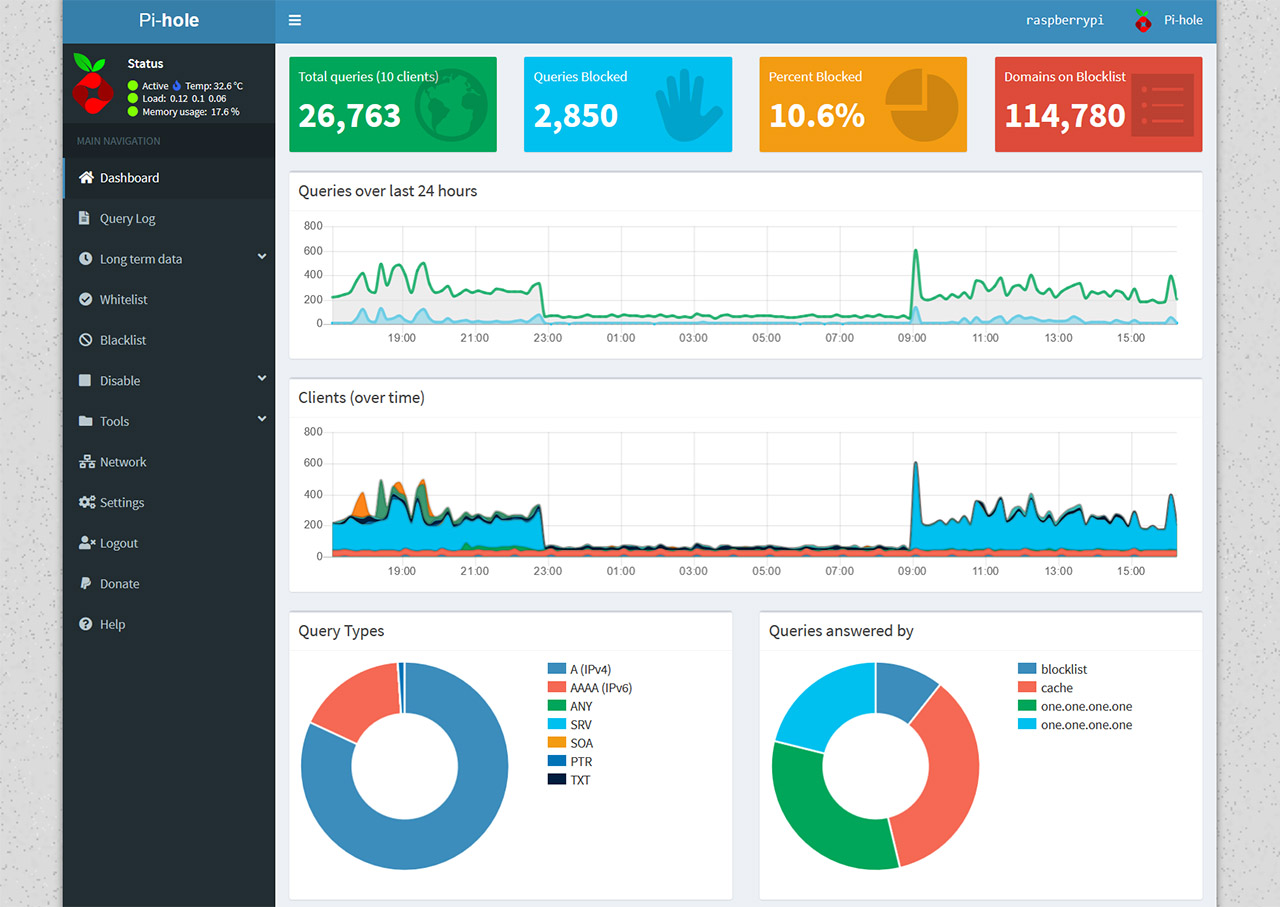The height and width of the screenshot is (907, 1280).
Task: Click the AAAA (IPv6) legend color swatch
Action: click(557, 688)
